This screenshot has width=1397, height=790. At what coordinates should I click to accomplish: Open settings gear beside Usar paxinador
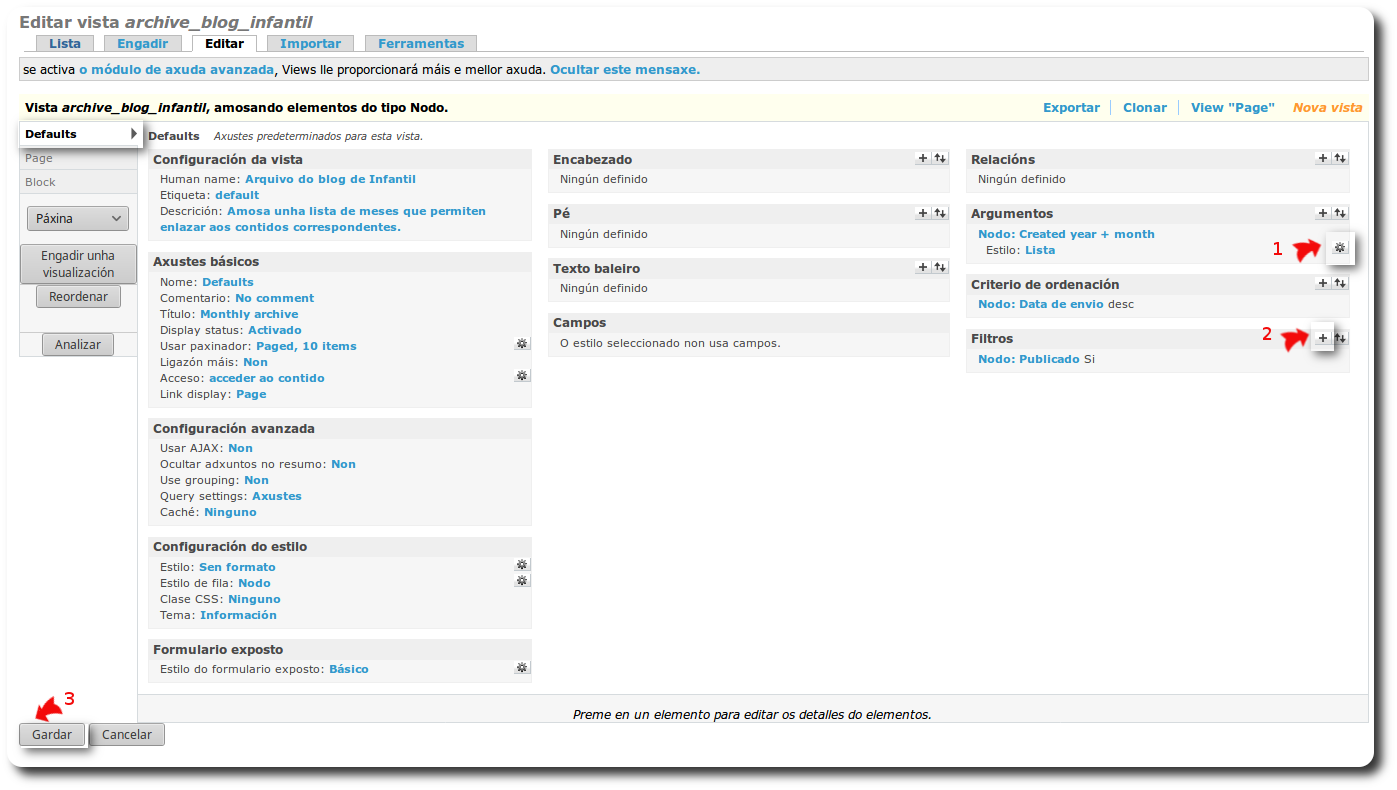(x=521, y=343)
